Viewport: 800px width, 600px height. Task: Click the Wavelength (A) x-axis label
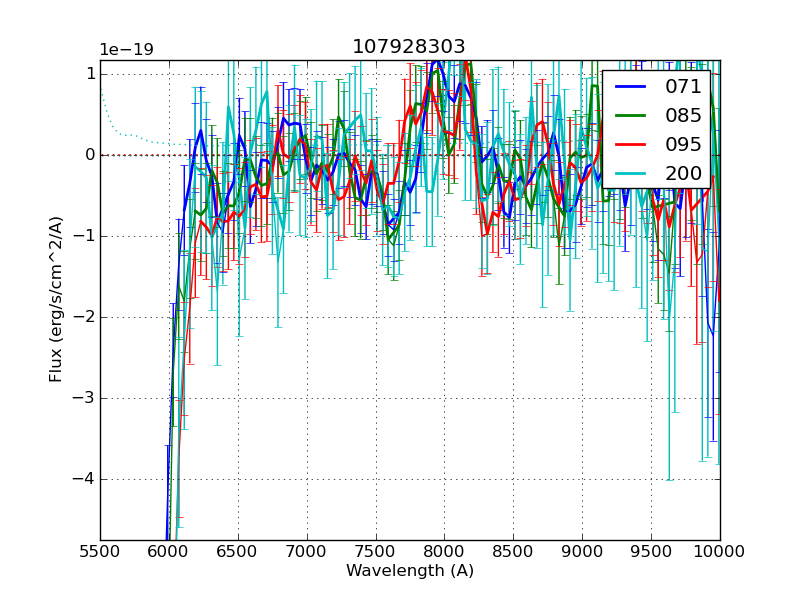pos(410,571)
